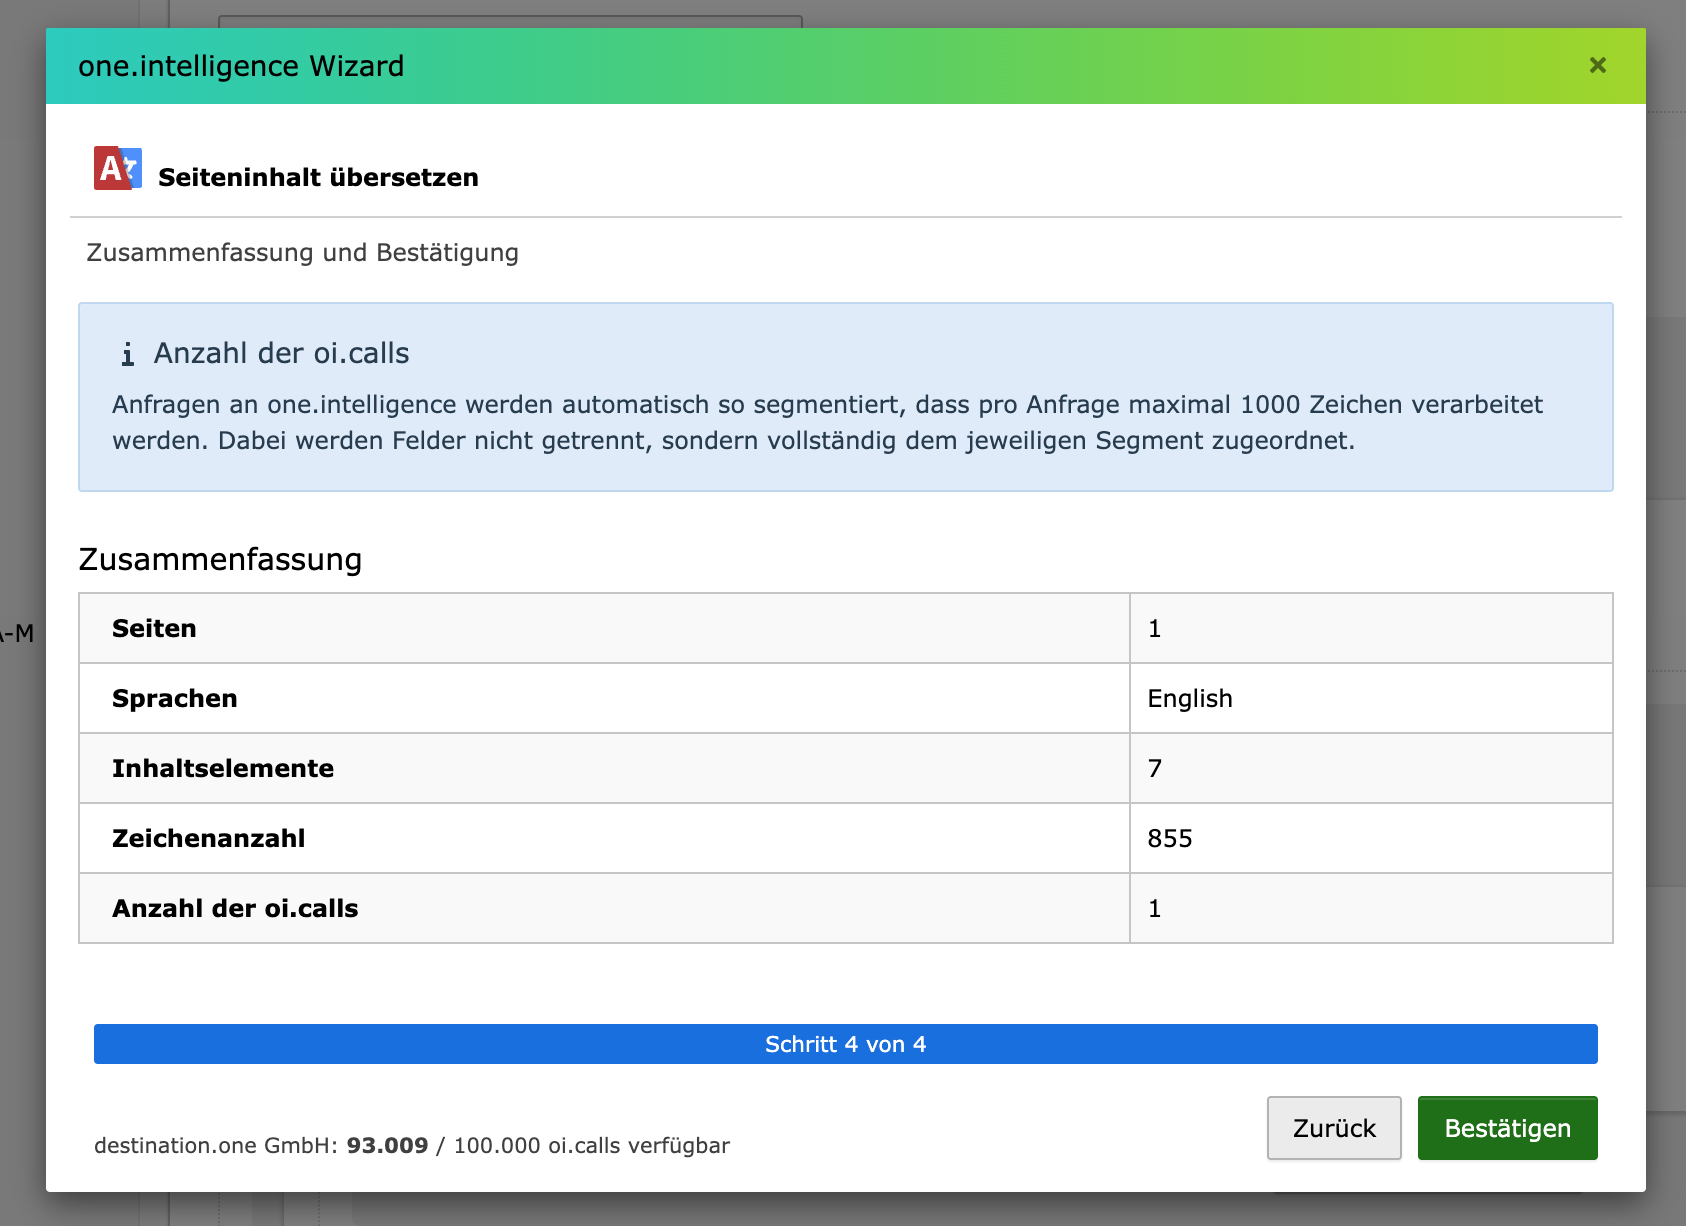The width and height of the screenshot is (1686, 1226).
Task: Click the Anzahl der oi.calls table row label
Action: (x=234, y=908)
